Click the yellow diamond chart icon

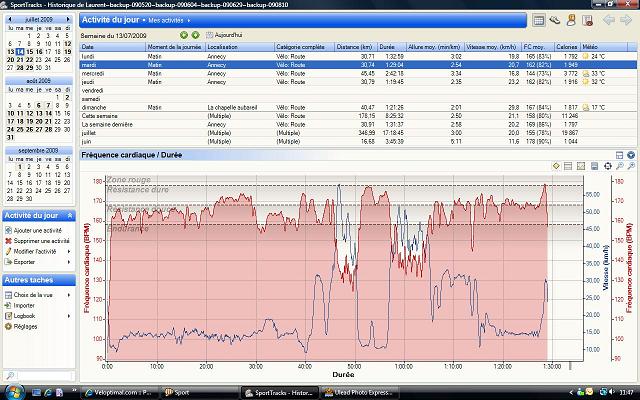pyautogui.click(x=556, y=166)
